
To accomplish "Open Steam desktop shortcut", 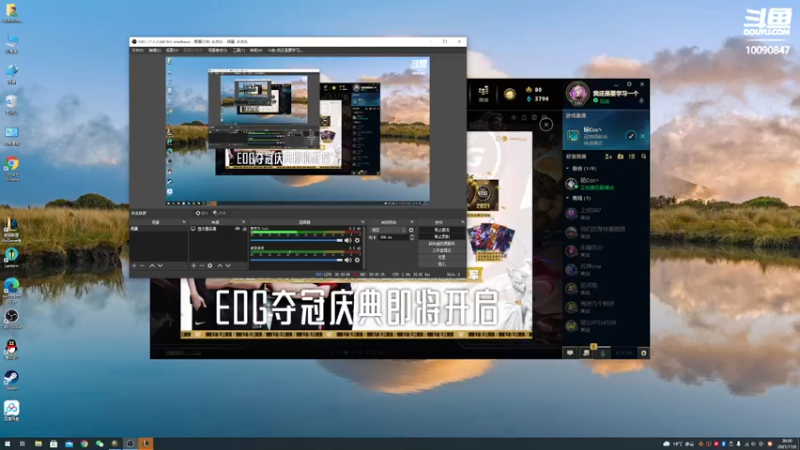I will (x=11, y=381).
